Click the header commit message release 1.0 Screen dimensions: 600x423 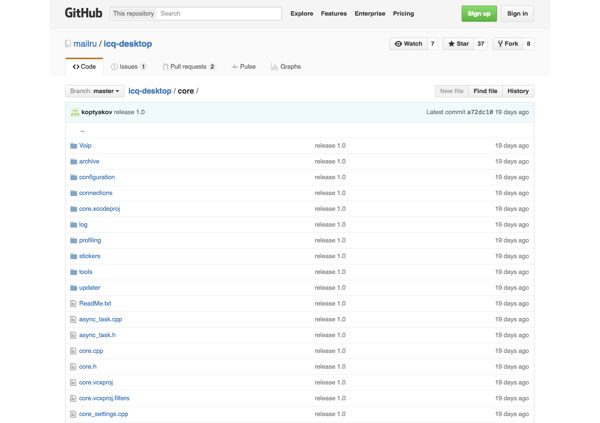click(x=129, y=112)
